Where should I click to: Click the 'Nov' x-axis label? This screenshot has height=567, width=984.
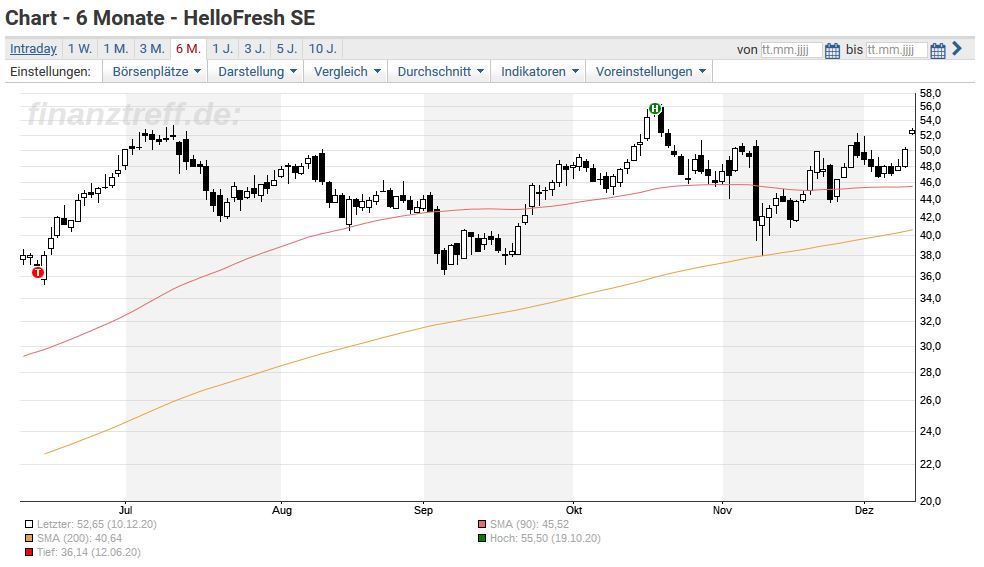tap(722, 510)
